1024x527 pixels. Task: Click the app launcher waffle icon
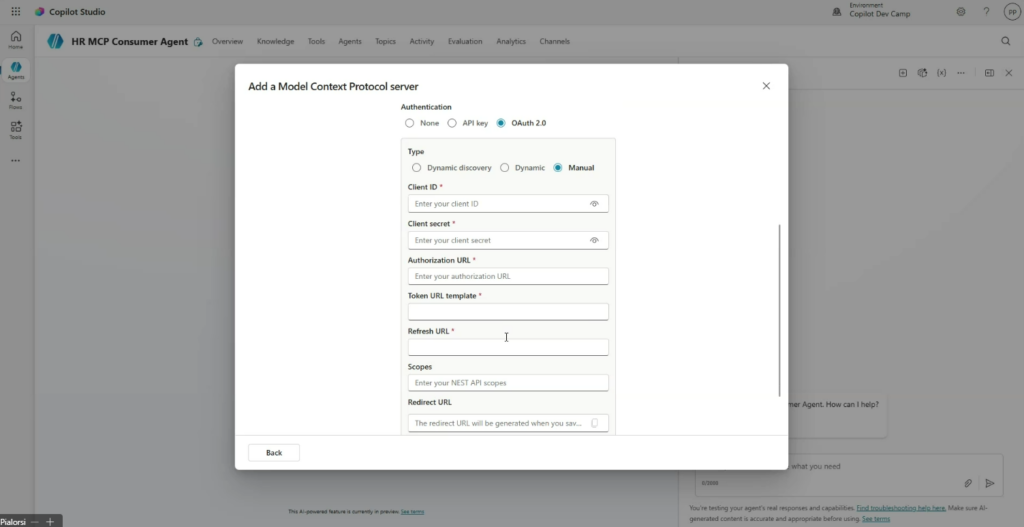[15, 12]
